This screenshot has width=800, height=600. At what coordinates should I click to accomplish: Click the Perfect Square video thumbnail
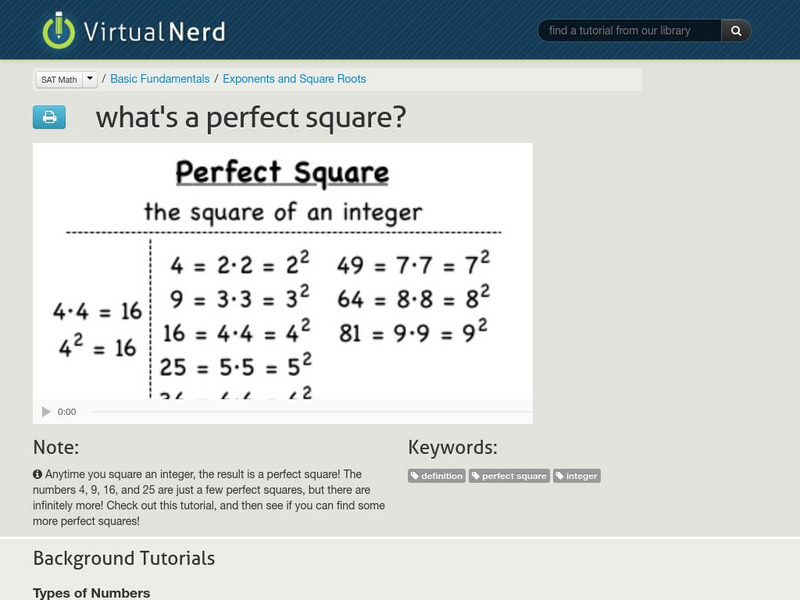[x=282, y=270]
